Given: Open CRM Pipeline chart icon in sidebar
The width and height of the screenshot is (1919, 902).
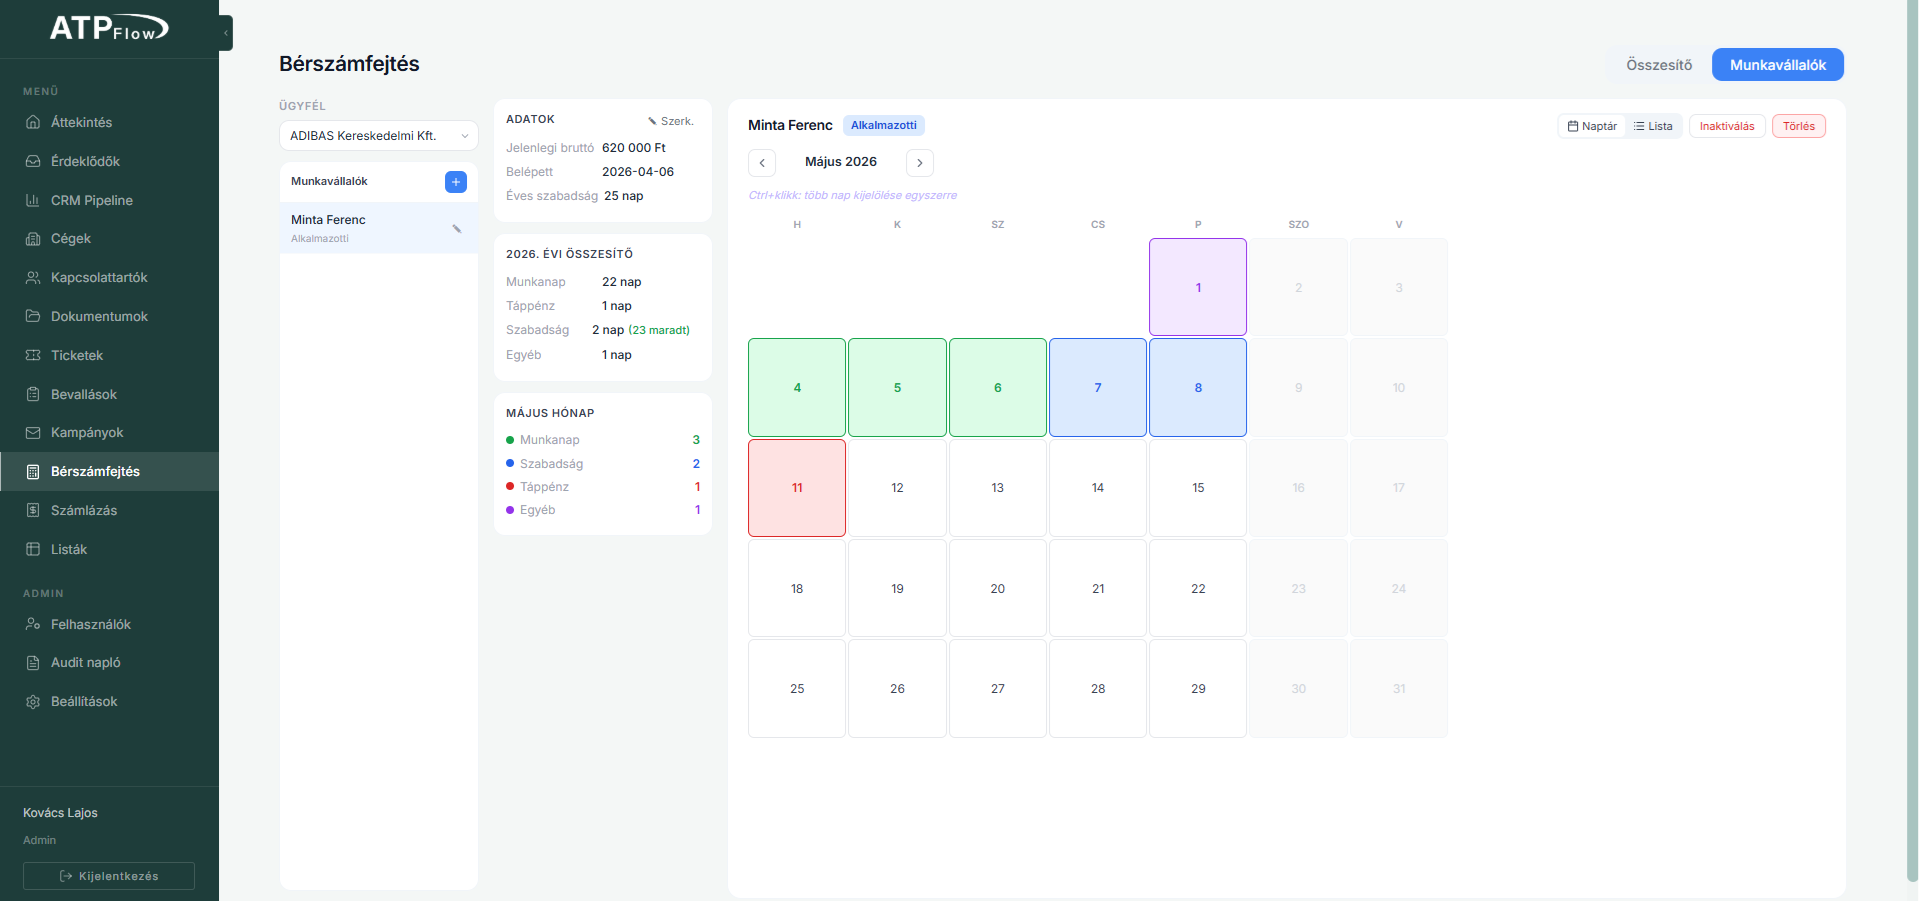Looking at the screenshot, I should (x=33, y=201).
